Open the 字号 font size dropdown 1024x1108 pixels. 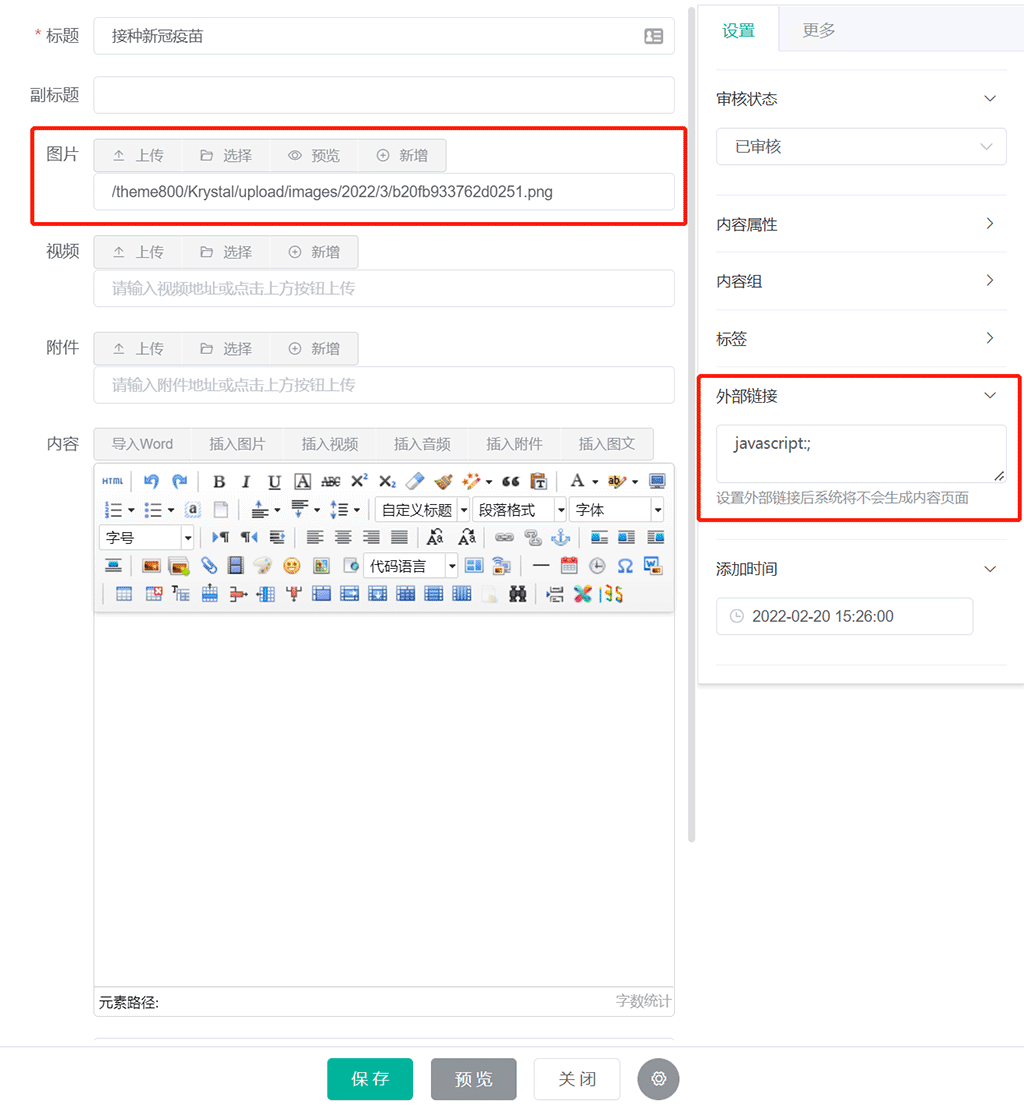tap(146, 538)
